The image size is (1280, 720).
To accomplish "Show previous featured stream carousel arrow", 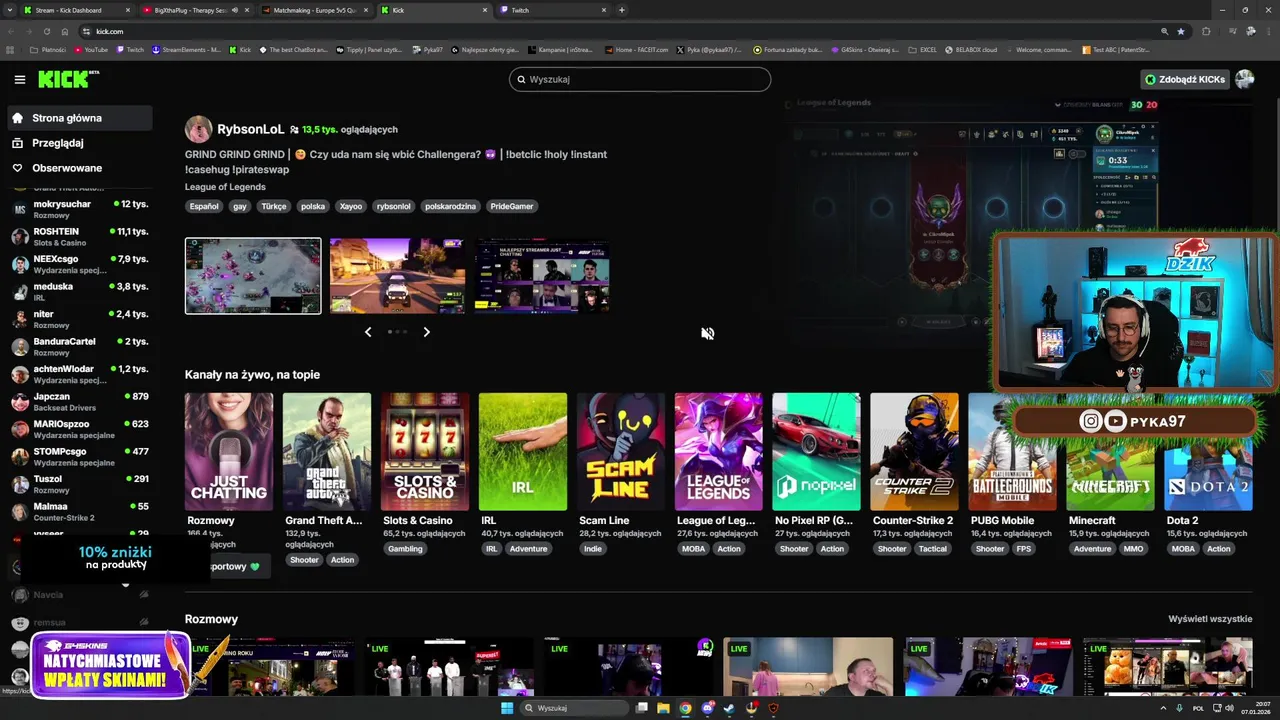I will point(368,332).
